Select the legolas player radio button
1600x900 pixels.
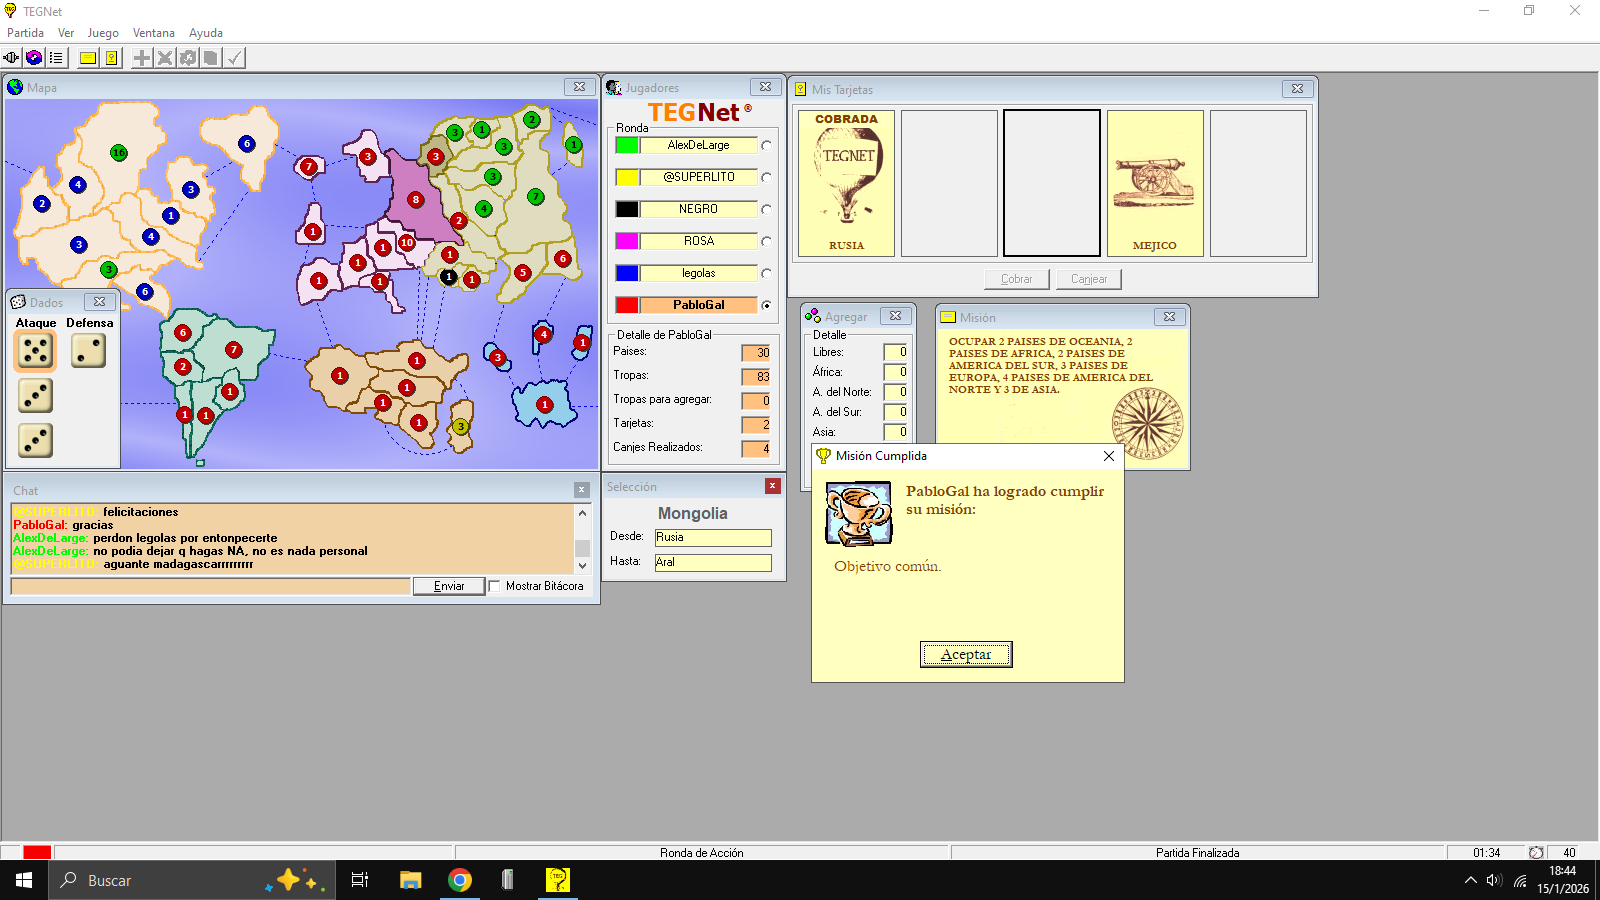(x=766, y=273)
